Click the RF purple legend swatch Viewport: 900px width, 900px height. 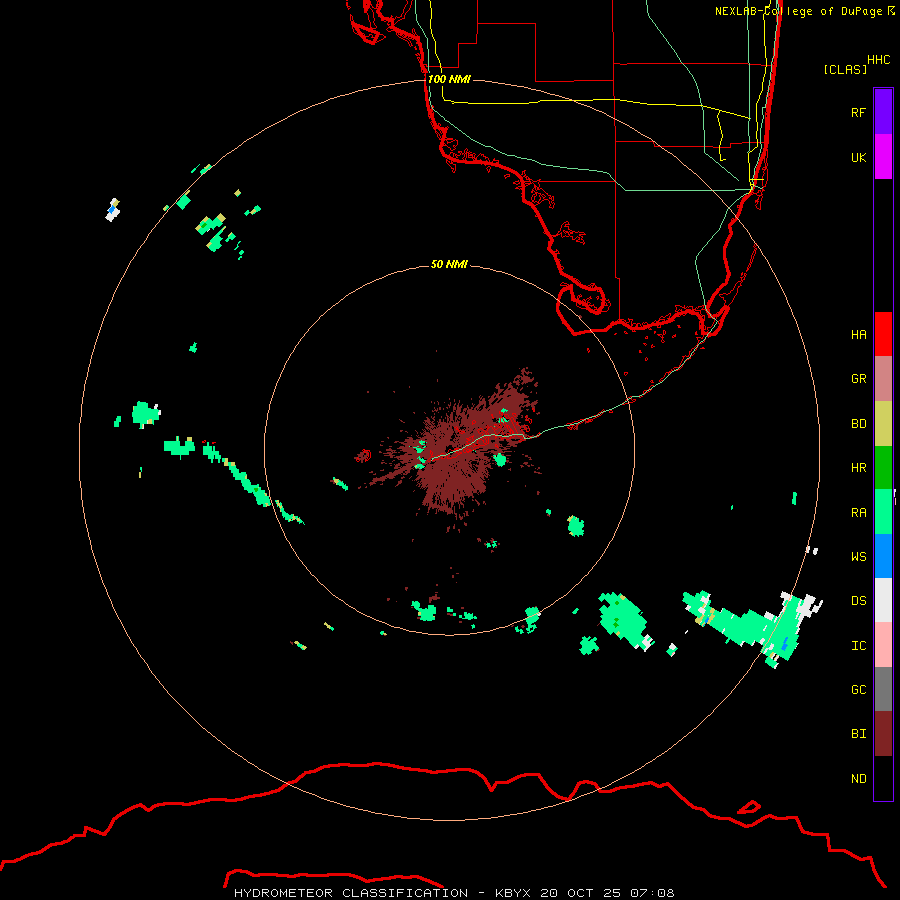pos(883,112)
